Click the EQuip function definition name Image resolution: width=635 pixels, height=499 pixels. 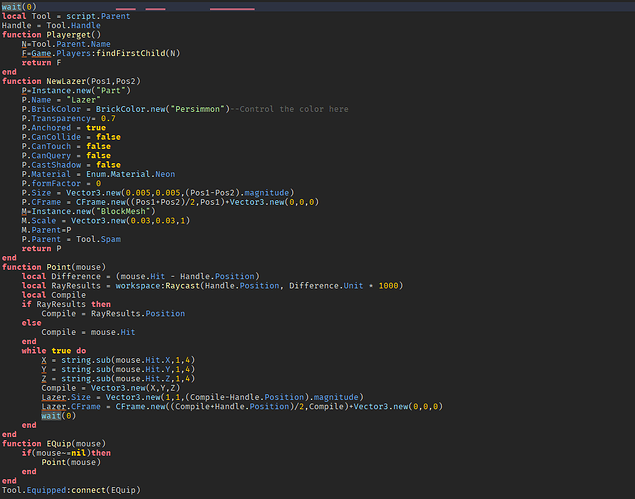58,444
